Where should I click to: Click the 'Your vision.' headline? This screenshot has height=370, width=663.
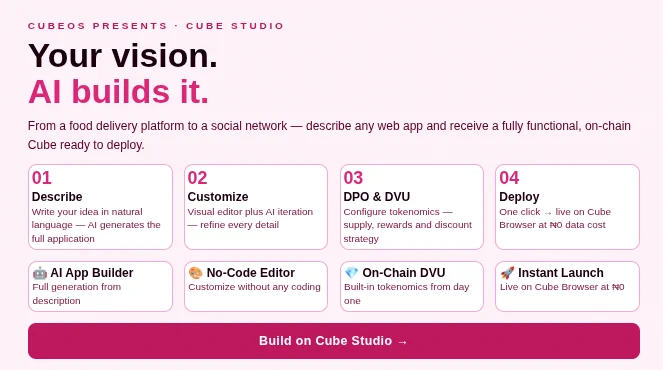click(x=123, y=55)
